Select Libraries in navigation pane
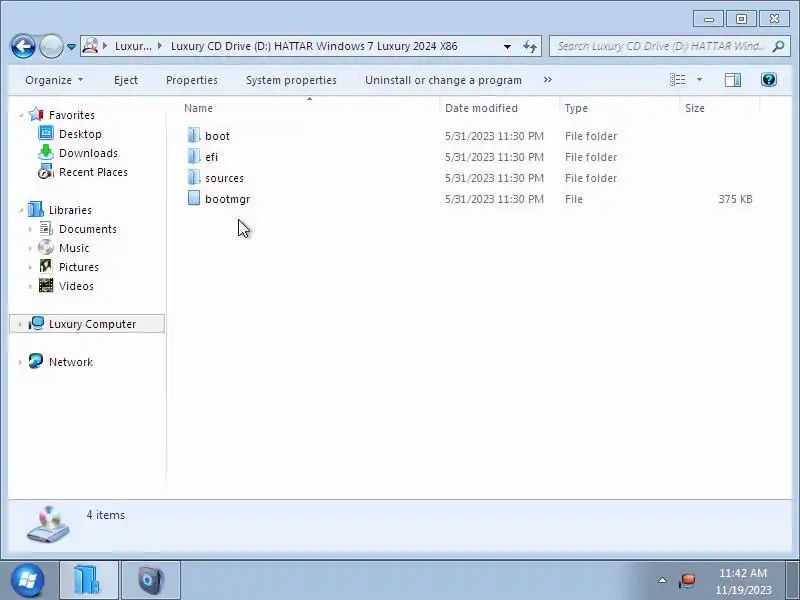The height and width of the screenshot is (600, 800). coord(70,210)
